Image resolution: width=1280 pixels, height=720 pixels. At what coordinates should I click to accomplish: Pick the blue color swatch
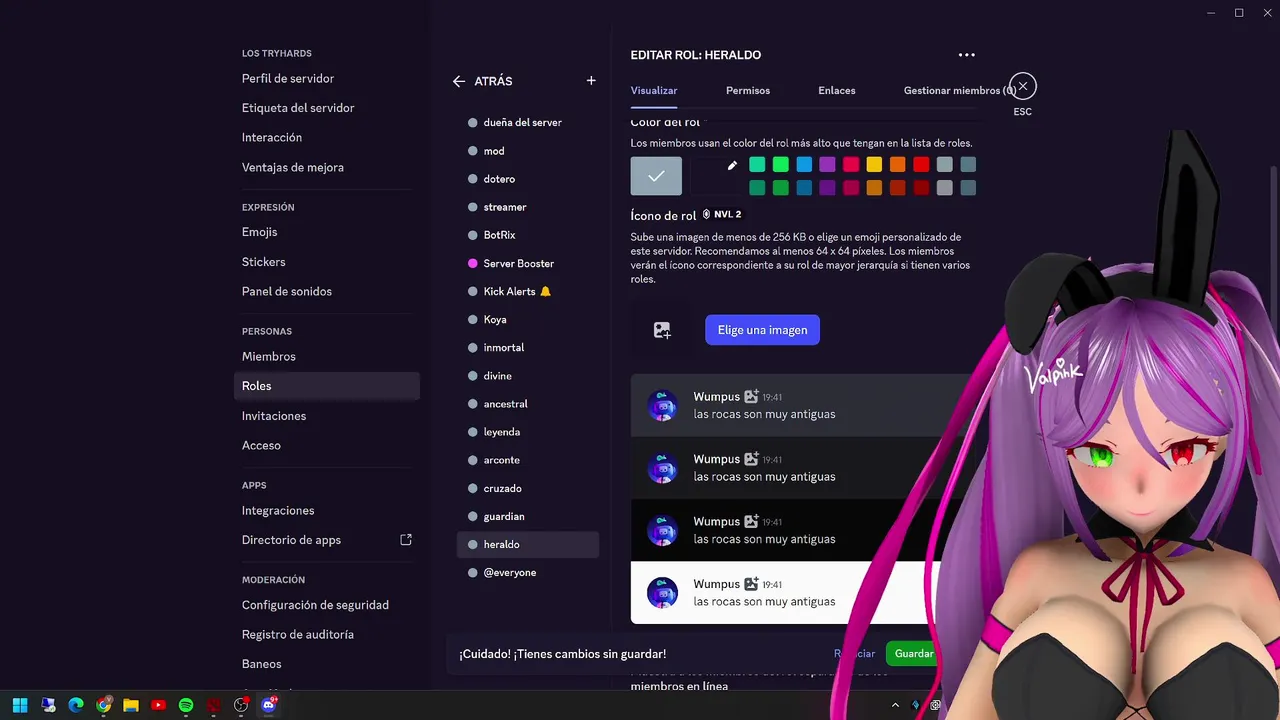coord(804,164)
